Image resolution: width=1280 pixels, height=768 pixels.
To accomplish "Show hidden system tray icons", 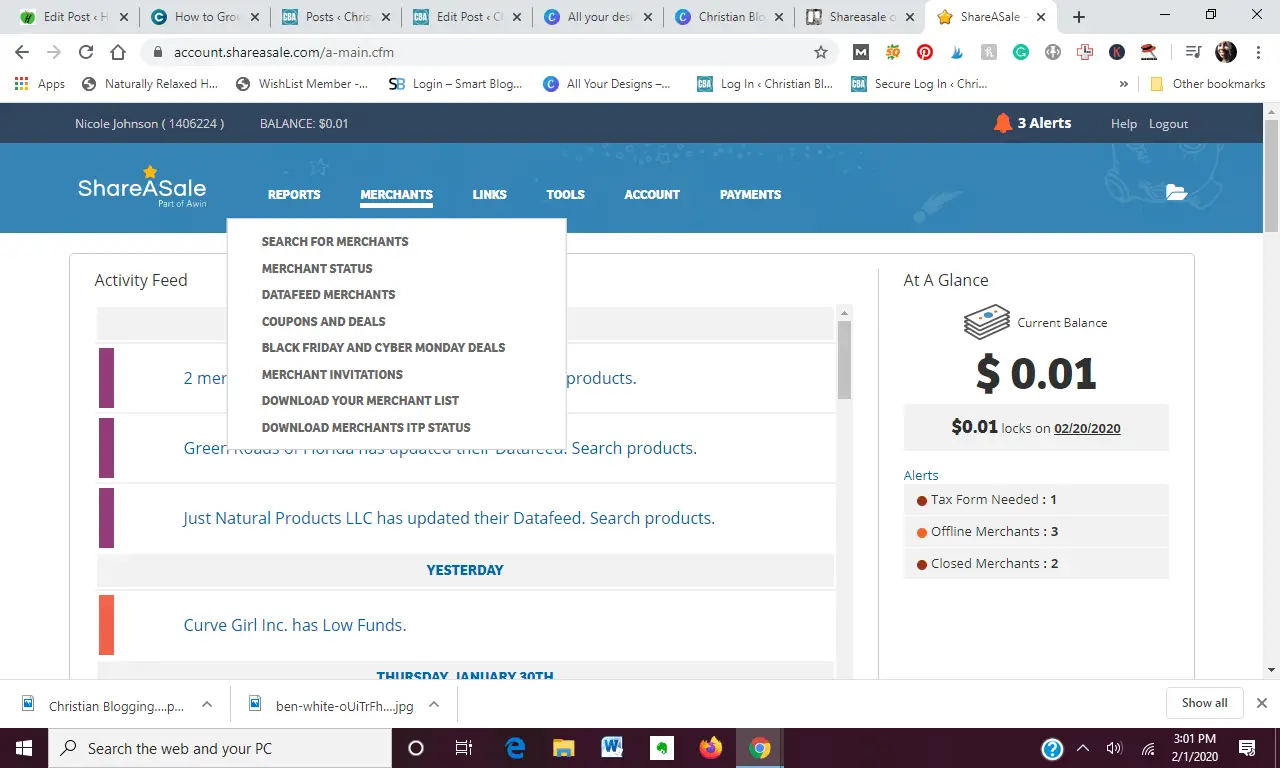I will point(1083,748).
